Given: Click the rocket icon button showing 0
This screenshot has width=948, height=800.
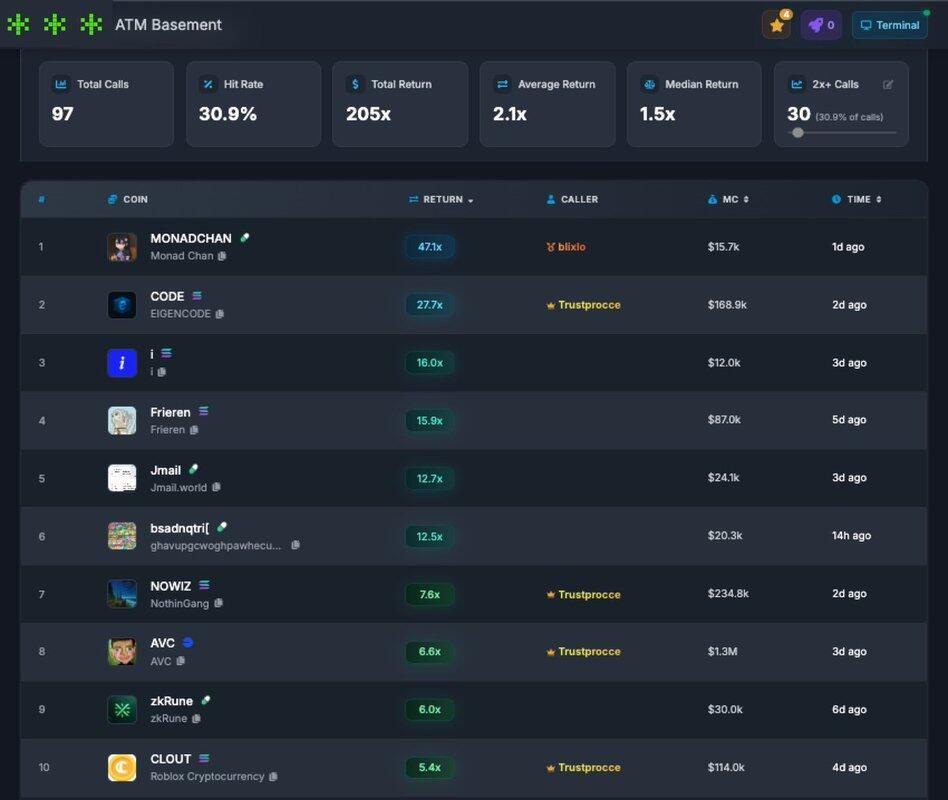Looking at the screenshot, I should click(821, 25).
